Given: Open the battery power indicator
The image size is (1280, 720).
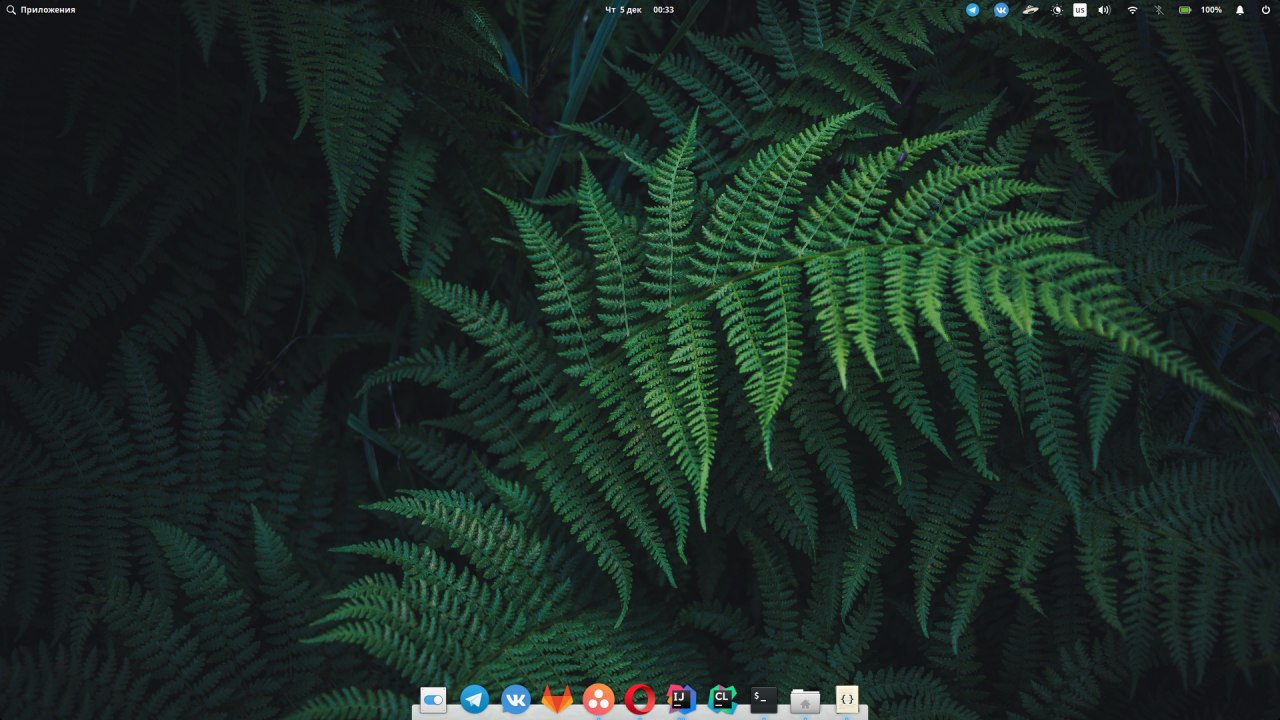Looking at the screenshot, I should pos(1185,10).
